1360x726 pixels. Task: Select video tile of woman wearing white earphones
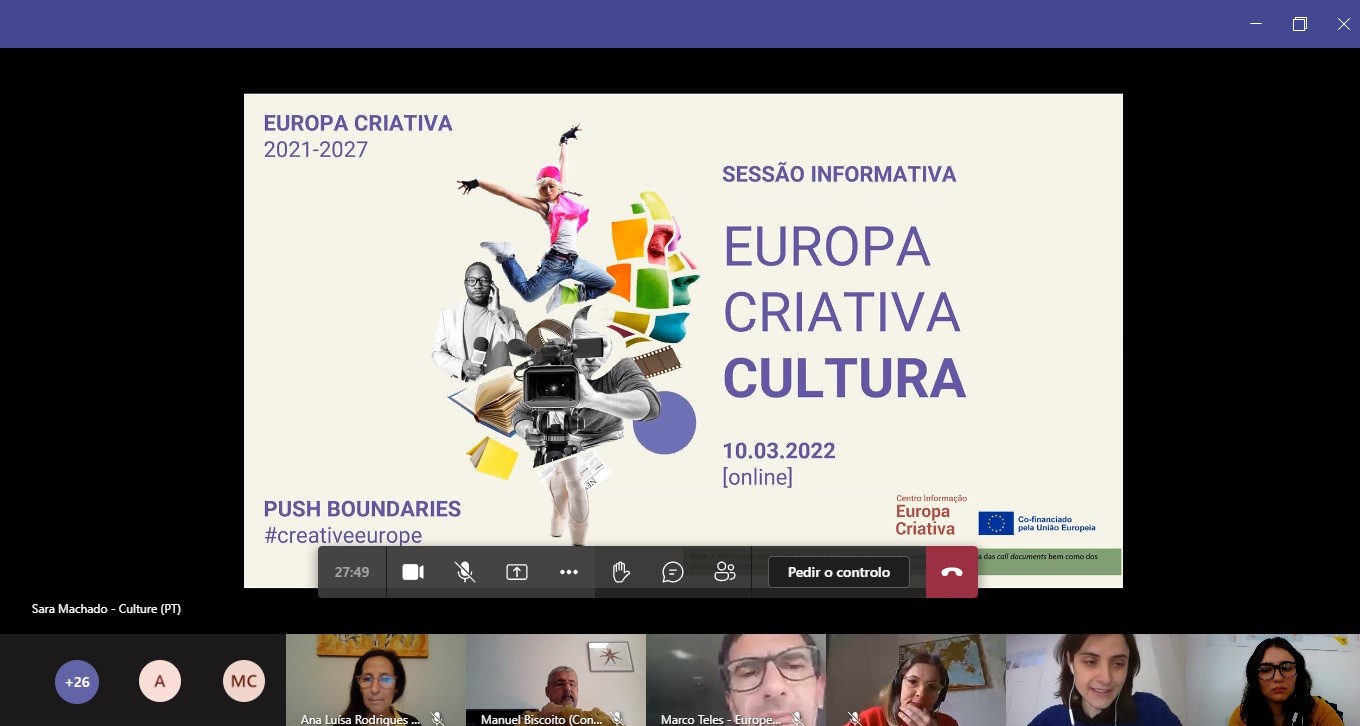click(1095, 680)
